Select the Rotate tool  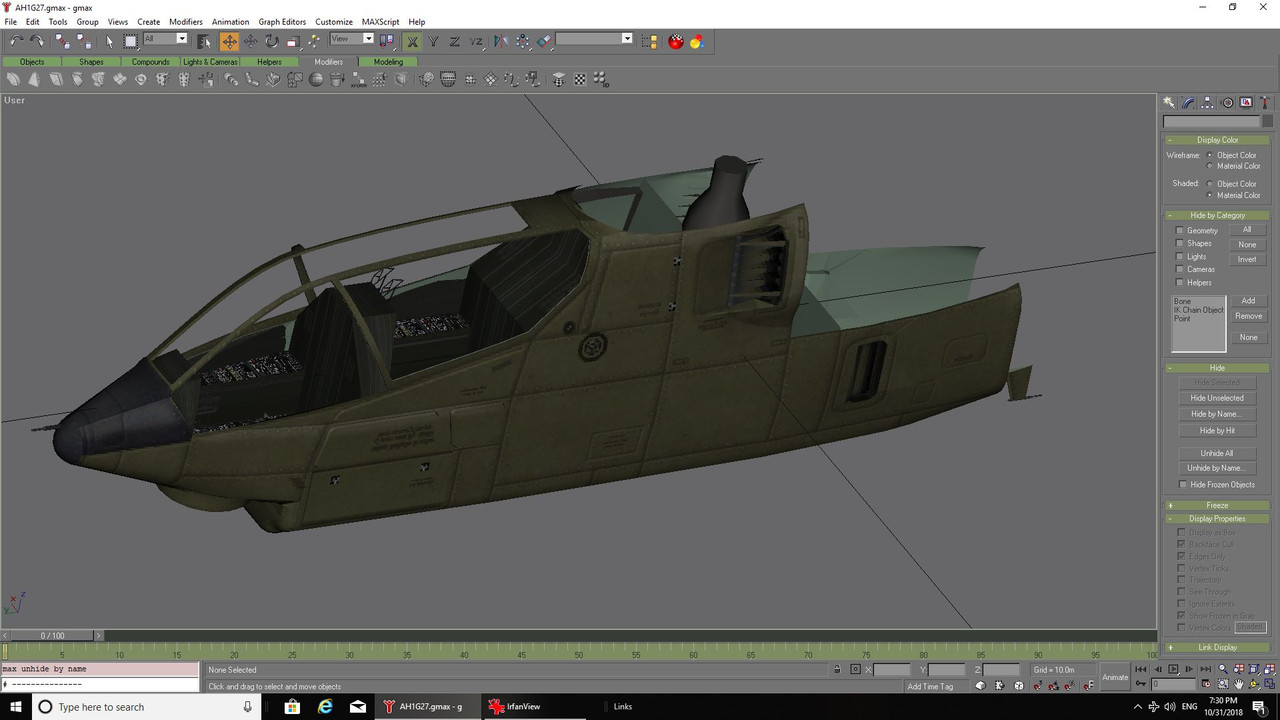pyautogui.click(x=271, y=41)
